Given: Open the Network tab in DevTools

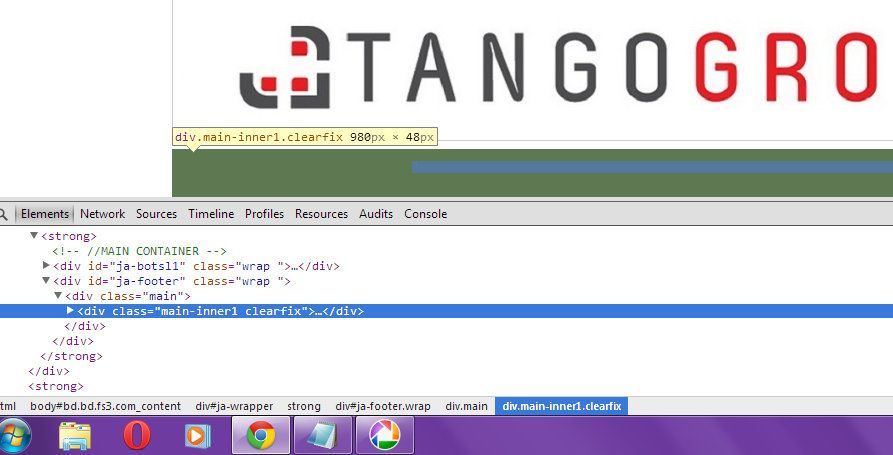Looking at the screenshot, I should (103, 214).
